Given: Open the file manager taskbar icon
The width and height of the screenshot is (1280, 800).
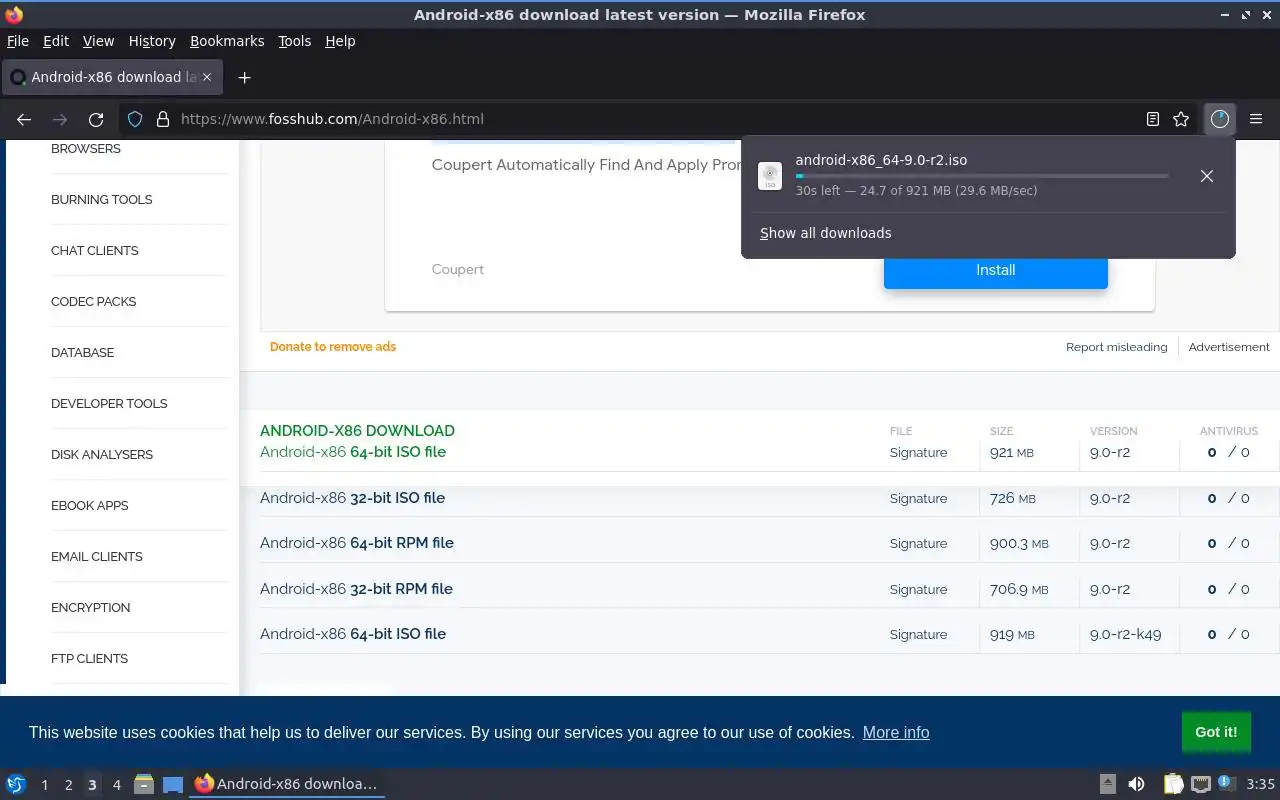Looking at the screenshot, I should pyautogui.click(x=143, y=784).
